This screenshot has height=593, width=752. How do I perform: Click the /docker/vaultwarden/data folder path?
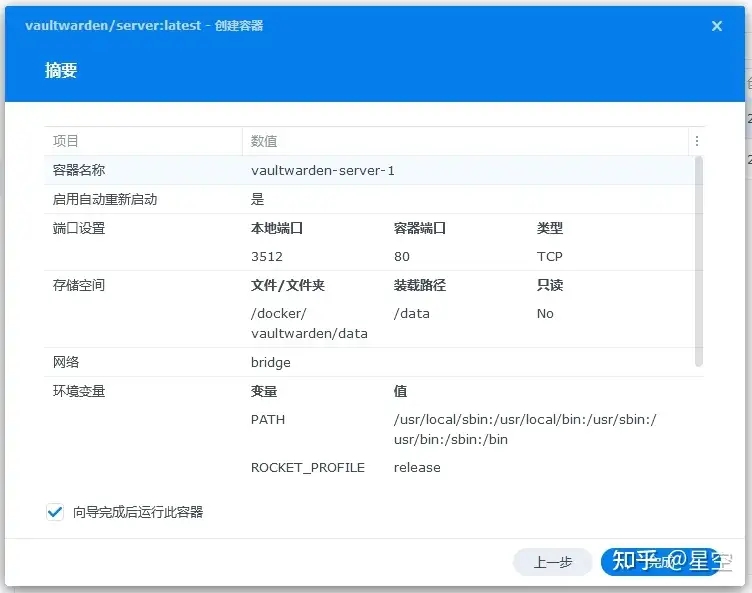tap(309, 323)
